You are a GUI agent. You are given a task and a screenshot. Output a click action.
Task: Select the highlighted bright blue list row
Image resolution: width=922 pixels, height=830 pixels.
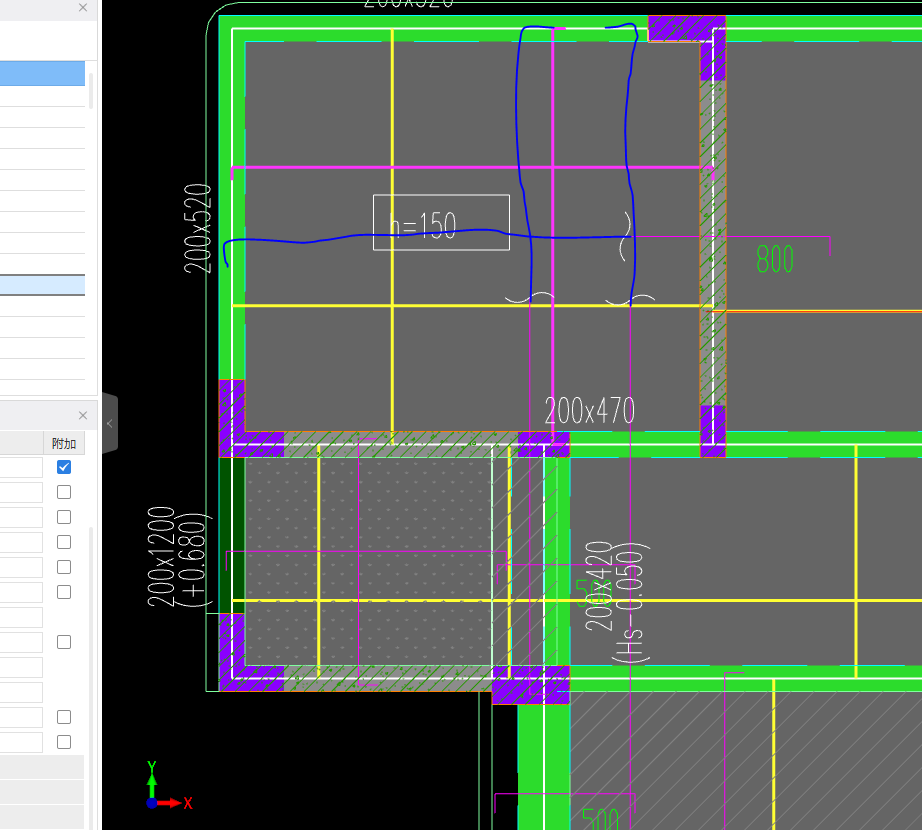point(42,73)
